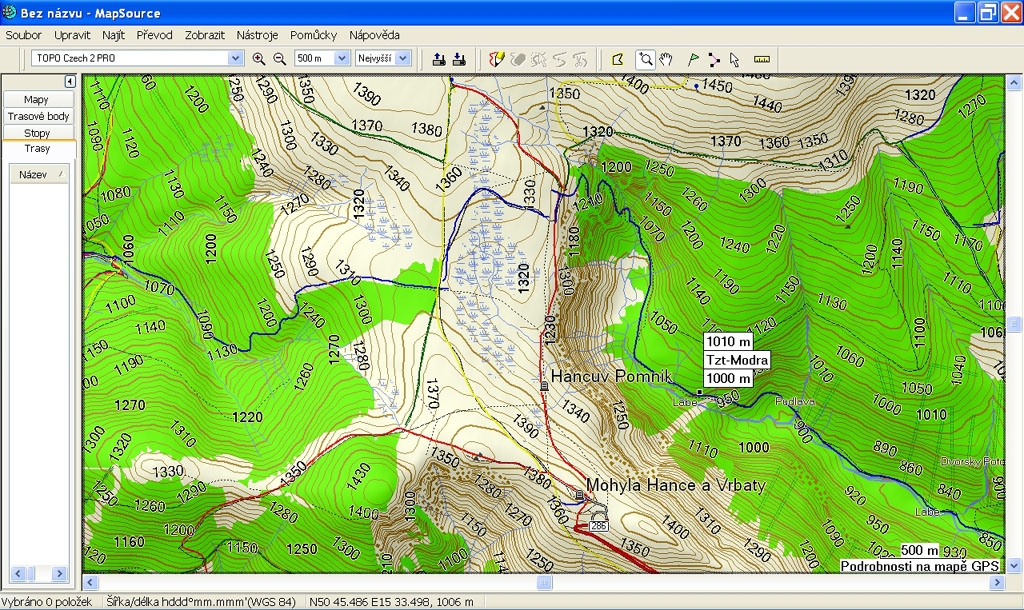
Task: Click 'Vybráno 0 položek' in status bar
Action: 46,602
